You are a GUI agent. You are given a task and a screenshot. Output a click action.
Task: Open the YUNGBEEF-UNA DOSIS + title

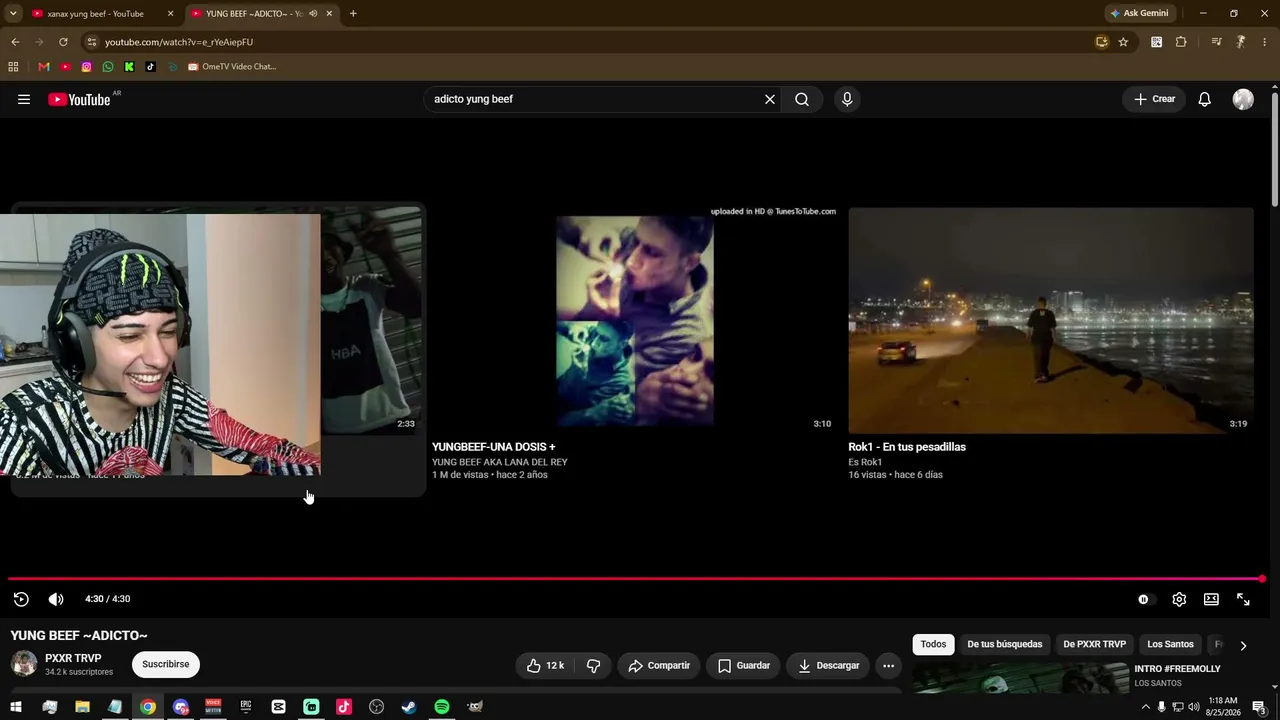(x=493, y=447)
